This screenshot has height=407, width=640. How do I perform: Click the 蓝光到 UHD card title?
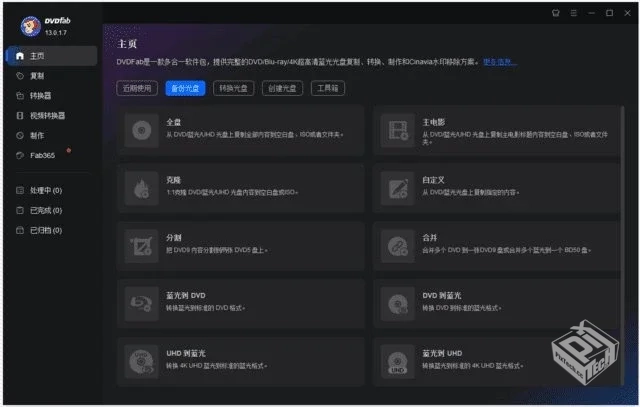tap(442, 354)
